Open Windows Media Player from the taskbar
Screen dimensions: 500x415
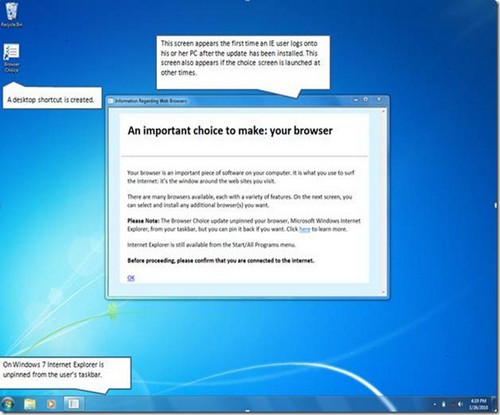[51, 404]
